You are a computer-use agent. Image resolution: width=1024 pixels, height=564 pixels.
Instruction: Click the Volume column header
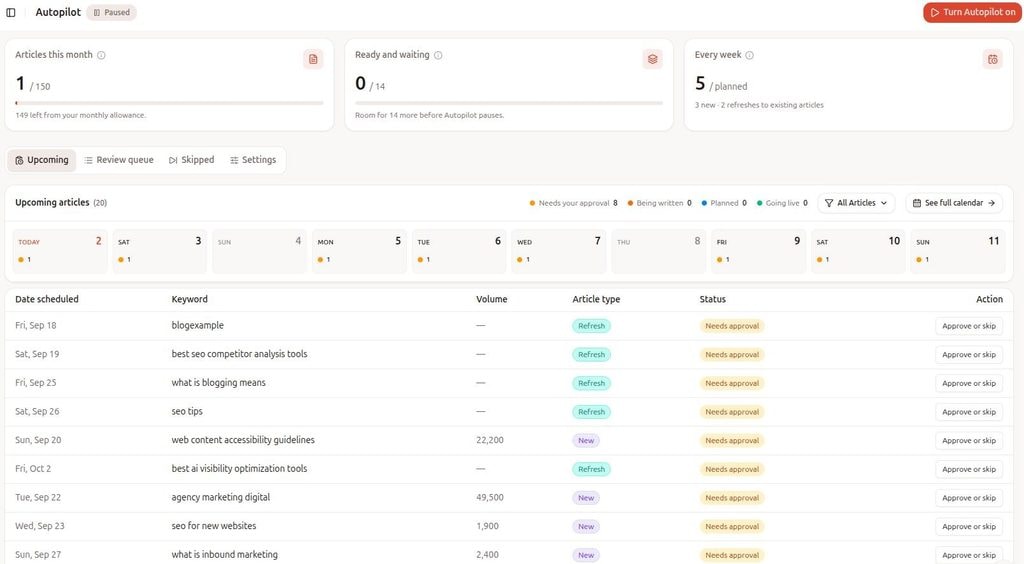pyautogui.click(x=492, y=299)
